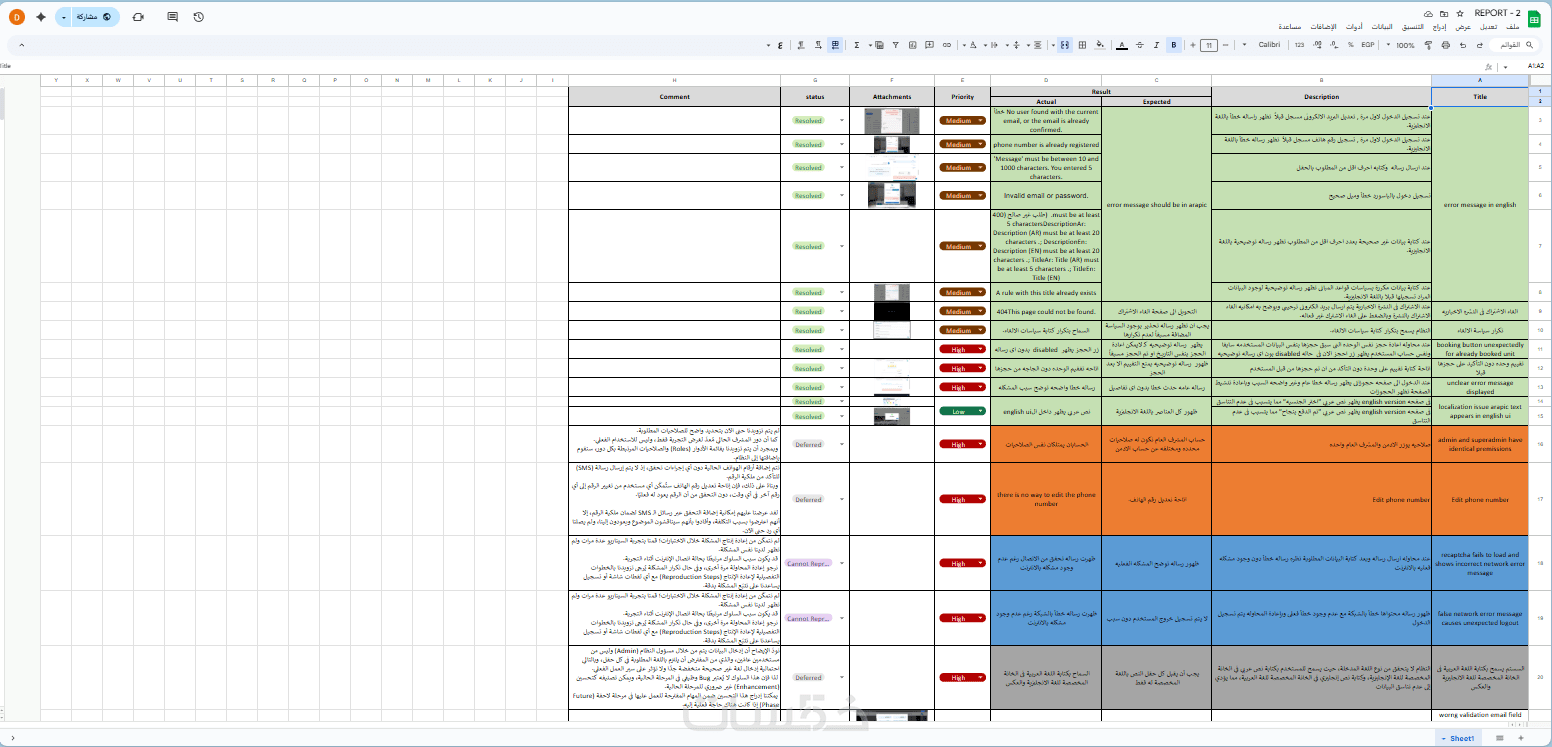Open the text color picker

[1121, 45]
